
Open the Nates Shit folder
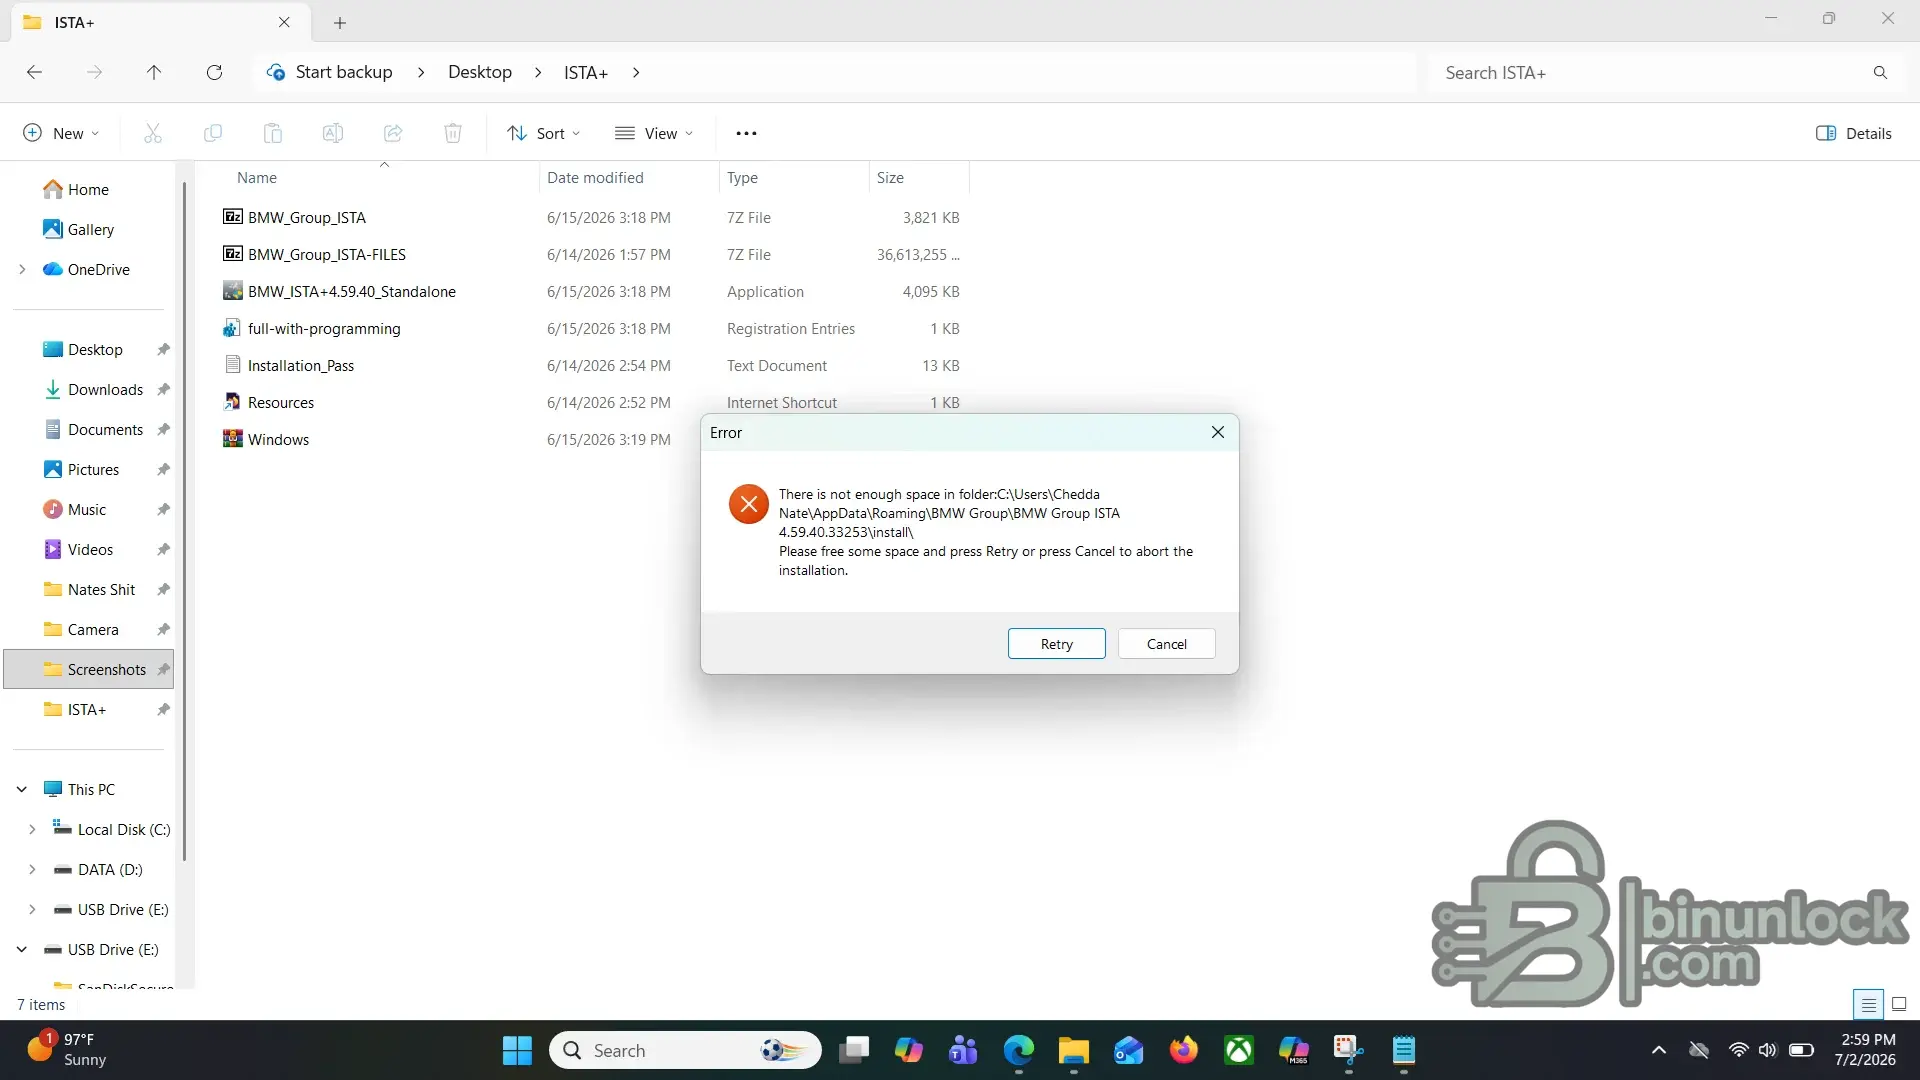pos(101,589)
